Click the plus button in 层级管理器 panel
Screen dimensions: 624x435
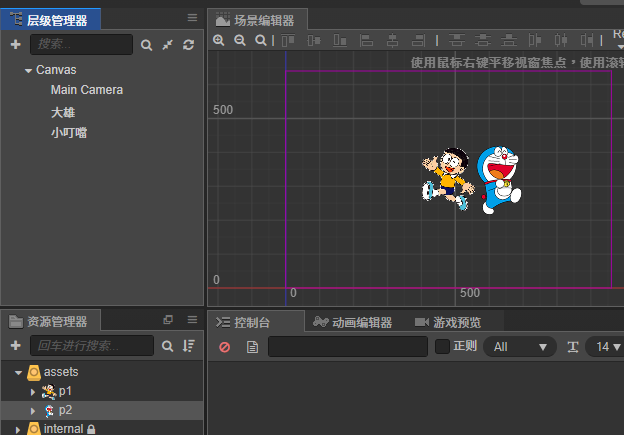click(16, 44)
